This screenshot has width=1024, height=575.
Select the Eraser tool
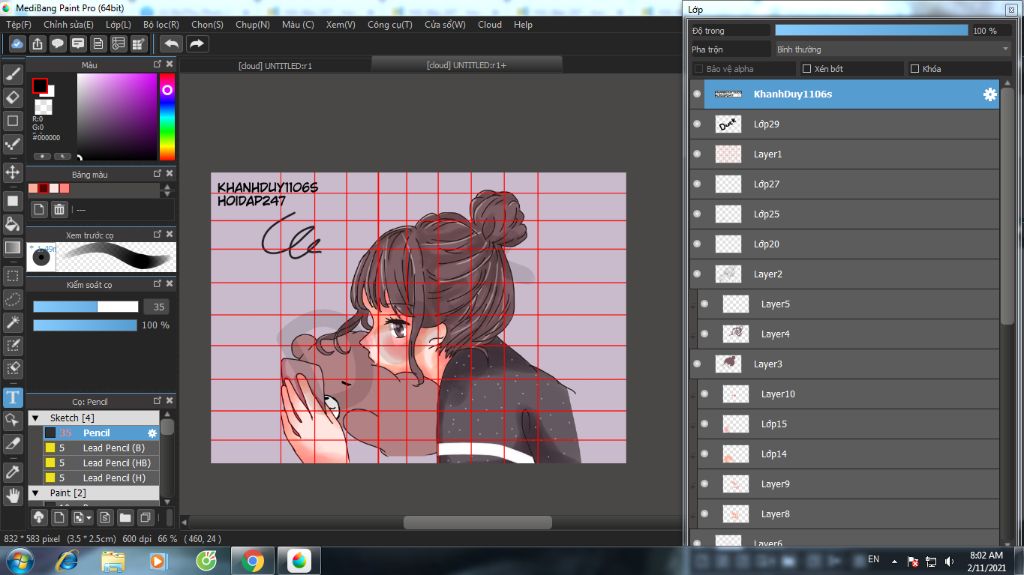pos(12,97)
